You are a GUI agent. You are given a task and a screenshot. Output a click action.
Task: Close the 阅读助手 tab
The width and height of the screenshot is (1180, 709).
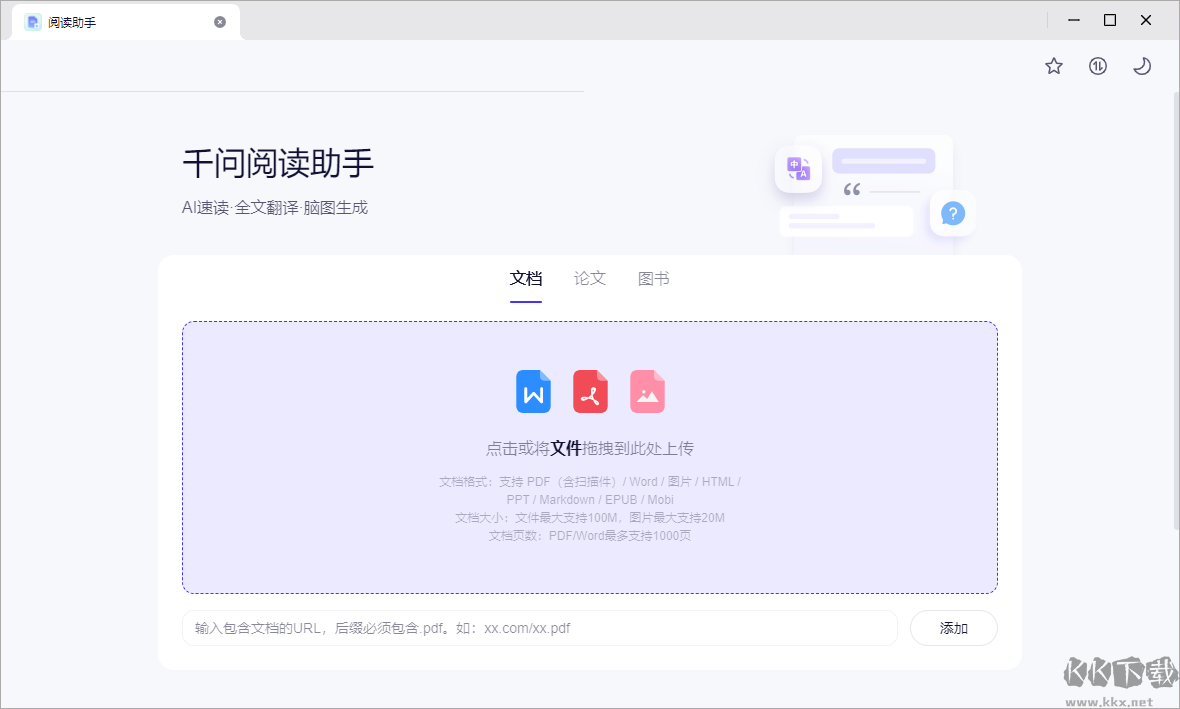click(220, 22)
